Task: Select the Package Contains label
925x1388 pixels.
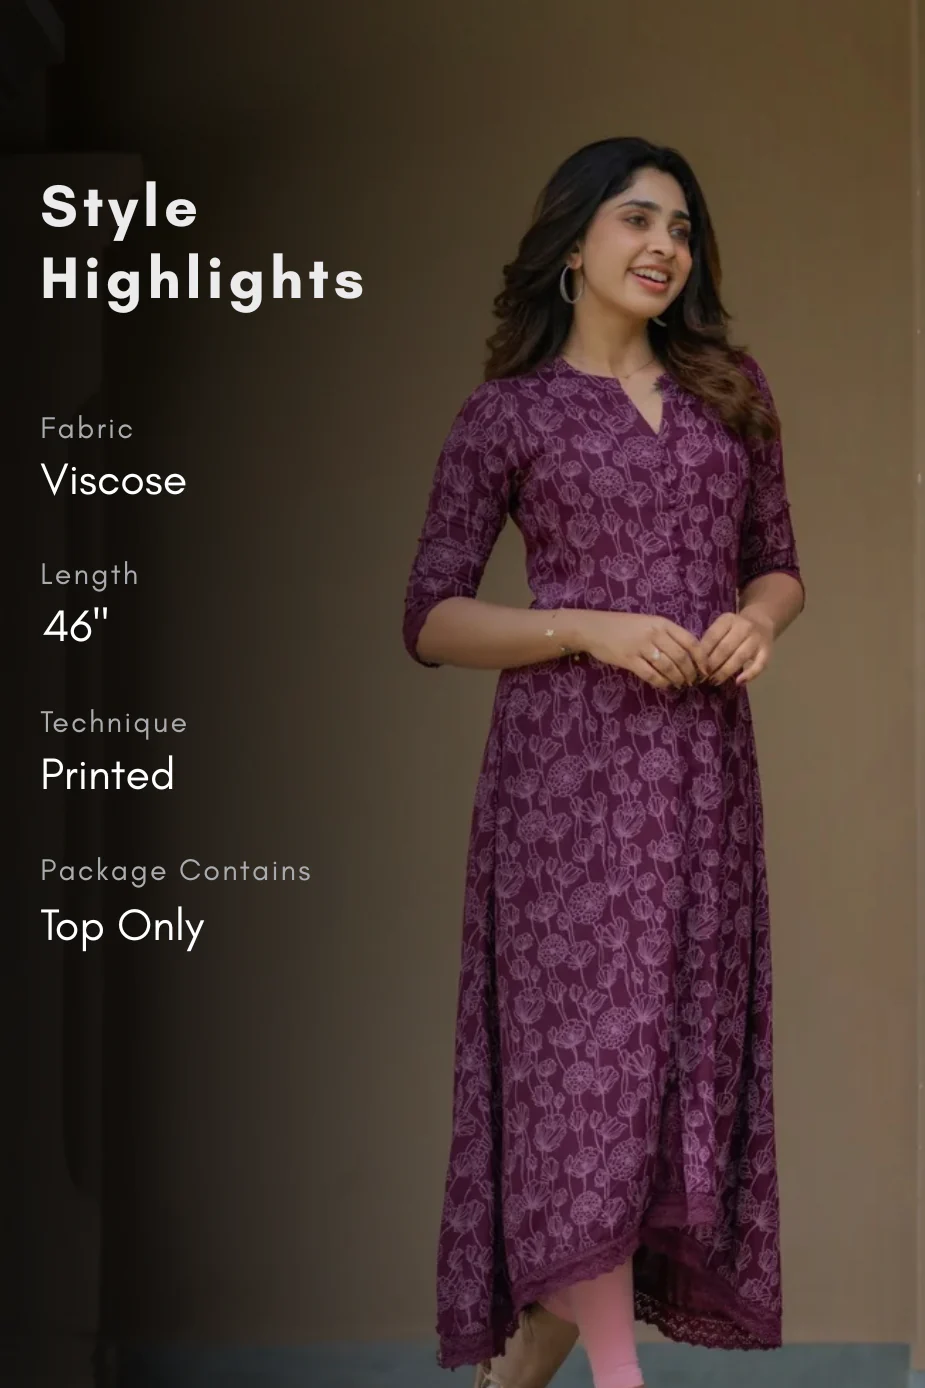Action: [x=176, y=871]
